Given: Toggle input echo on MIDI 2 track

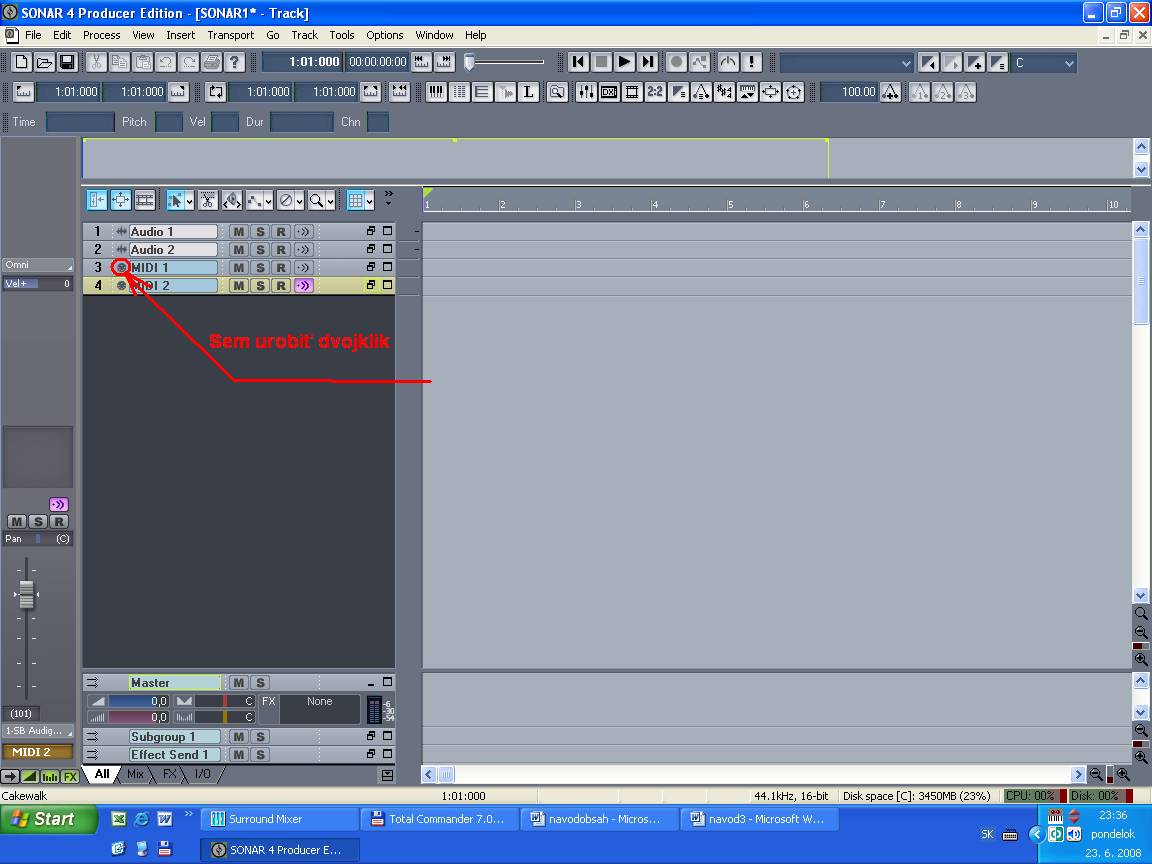Looking at the screenshot, I should point(303,286).
